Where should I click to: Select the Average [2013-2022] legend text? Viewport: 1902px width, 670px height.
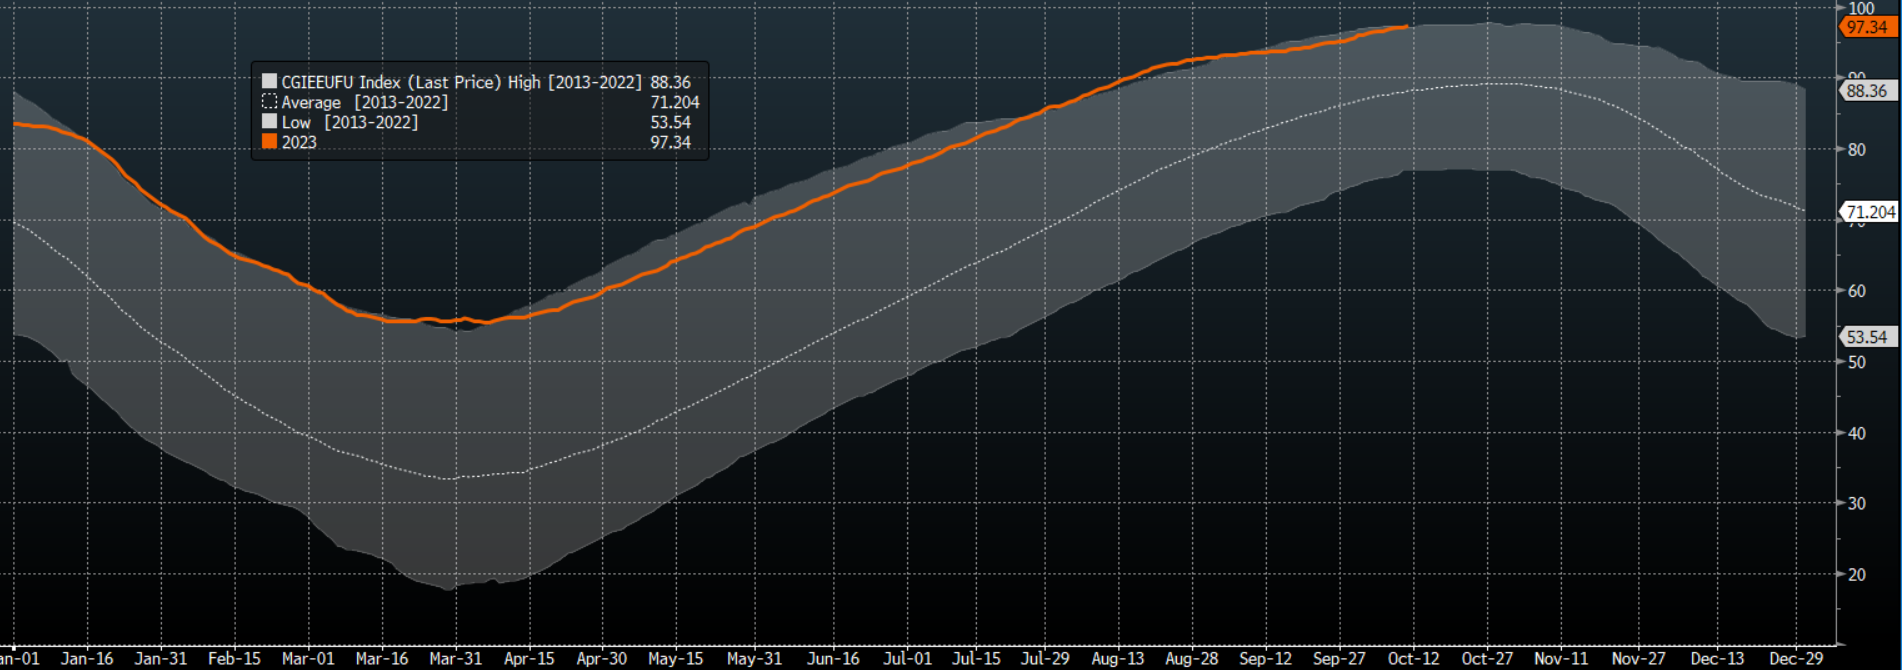click(365, 102)
